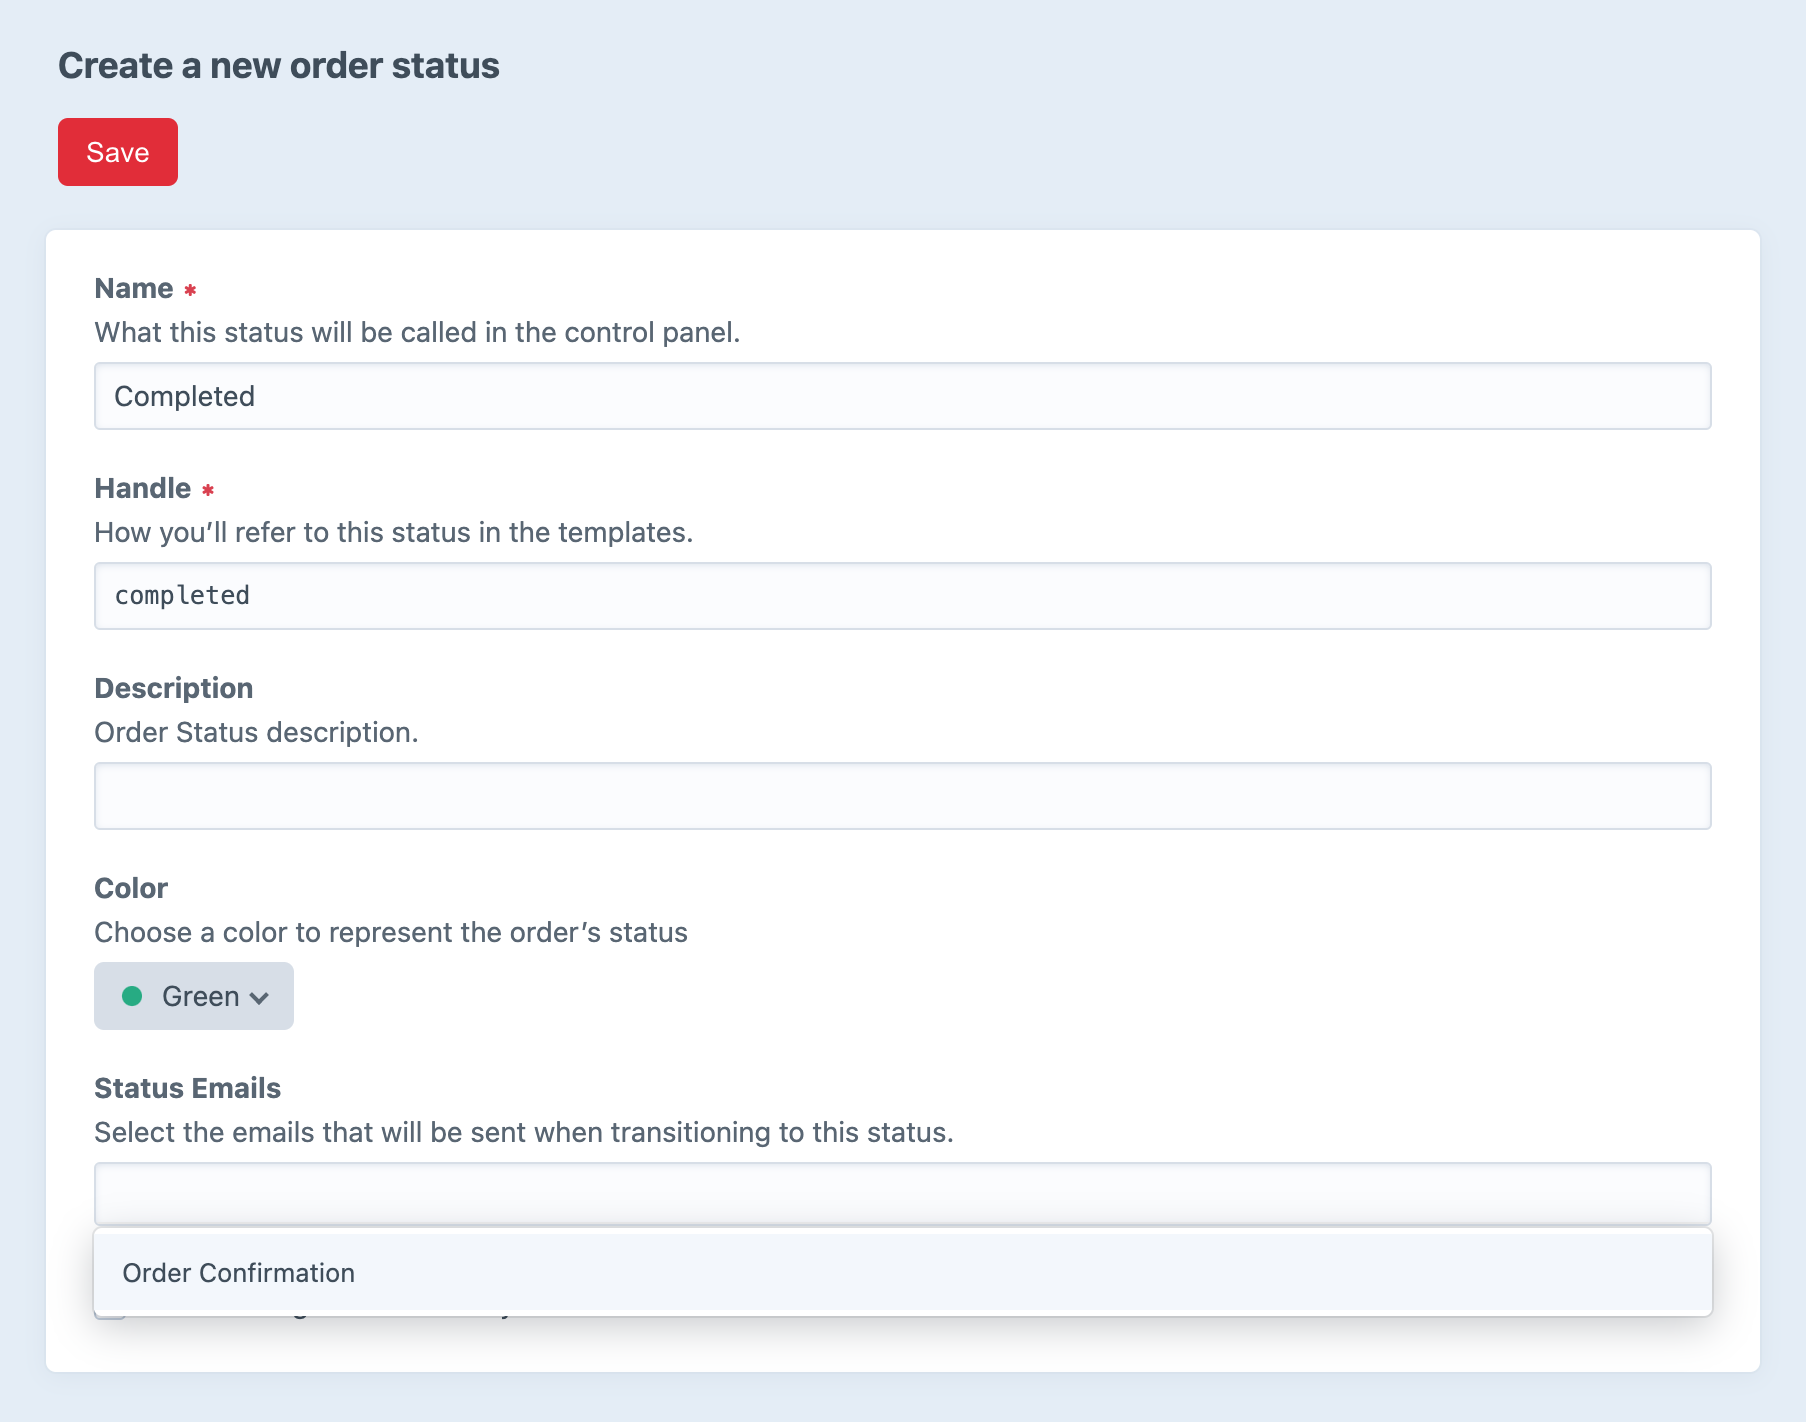Click the 'Select the emails' instruction text

coord(524,1132)
